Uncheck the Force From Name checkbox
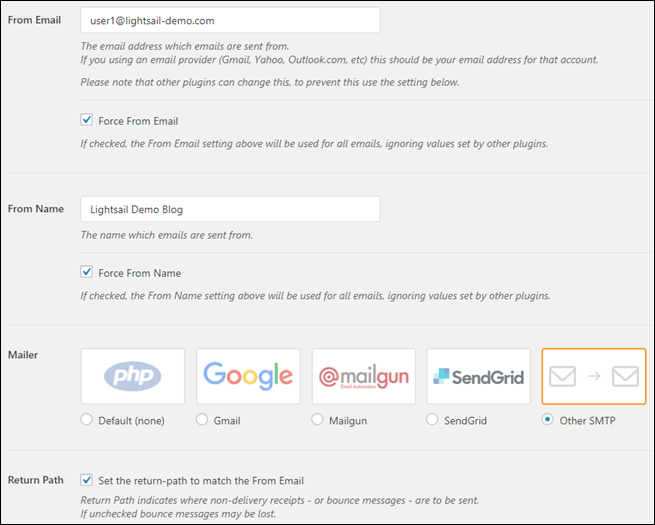The height and width of the screenshot is (525, 655). tap(87, 273)
